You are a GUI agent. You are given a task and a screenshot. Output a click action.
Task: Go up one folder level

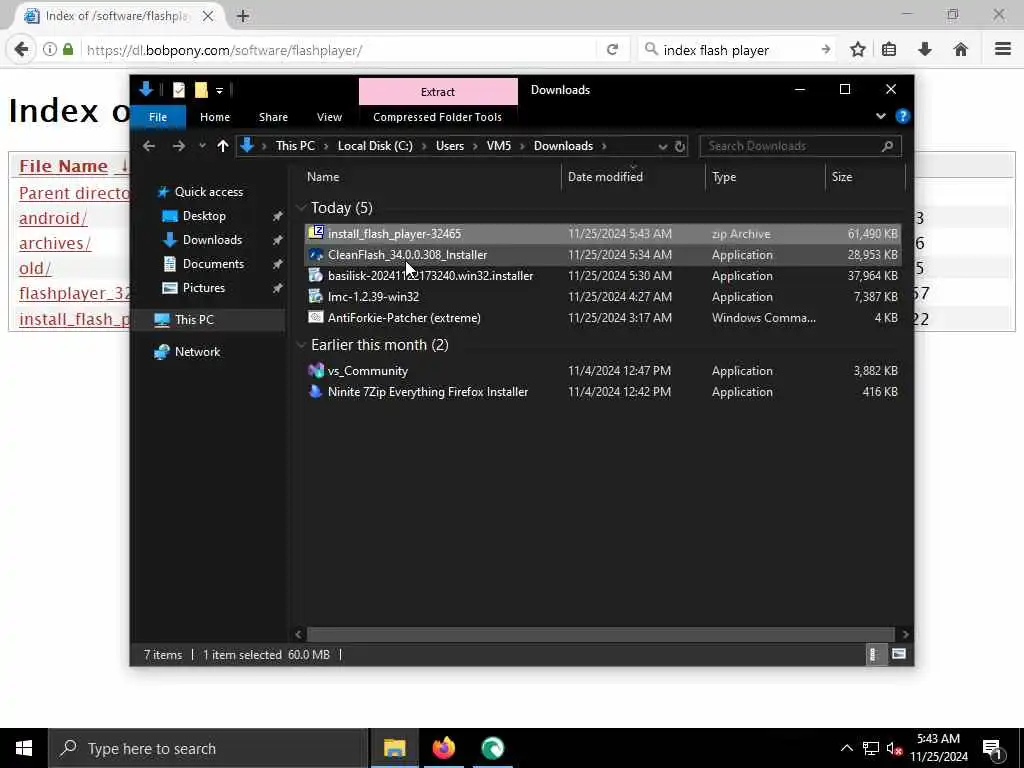tap(223, 146)
